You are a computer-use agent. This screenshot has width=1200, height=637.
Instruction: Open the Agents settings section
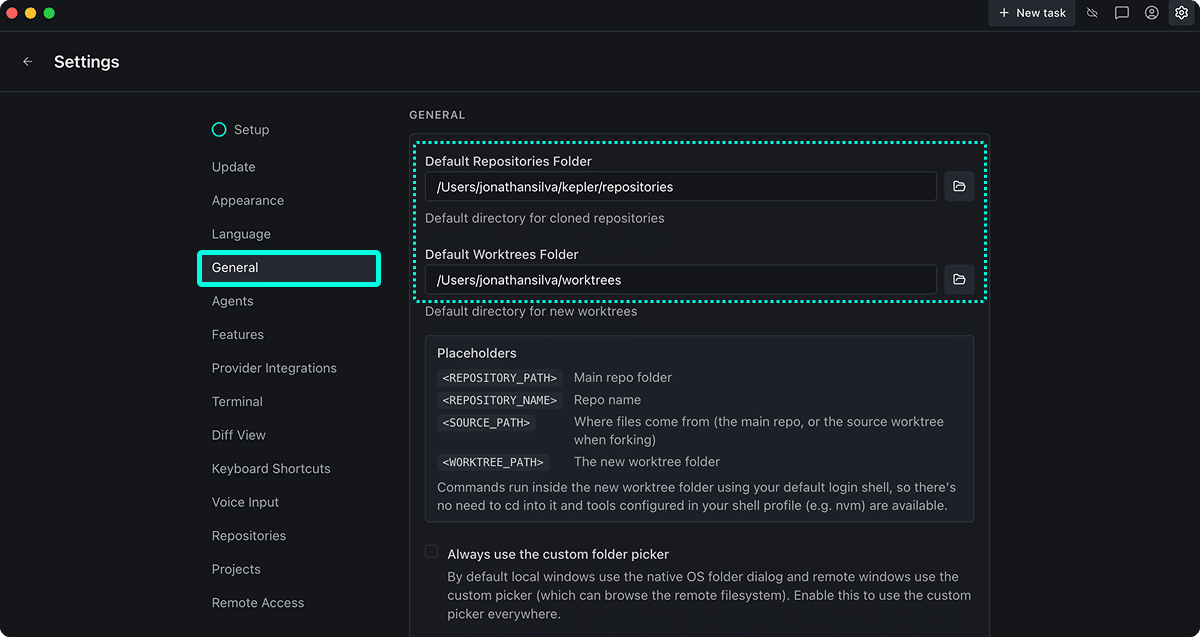pyautogui.click(x=232, y=301)
